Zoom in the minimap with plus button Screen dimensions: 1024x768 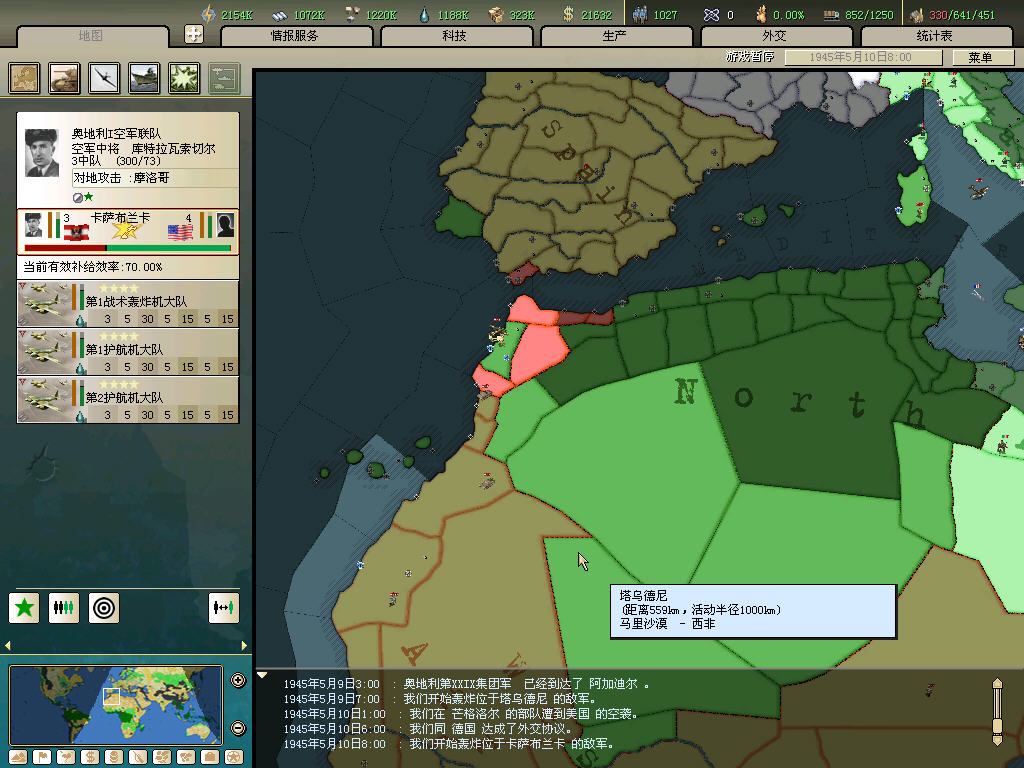click(238, 680)
